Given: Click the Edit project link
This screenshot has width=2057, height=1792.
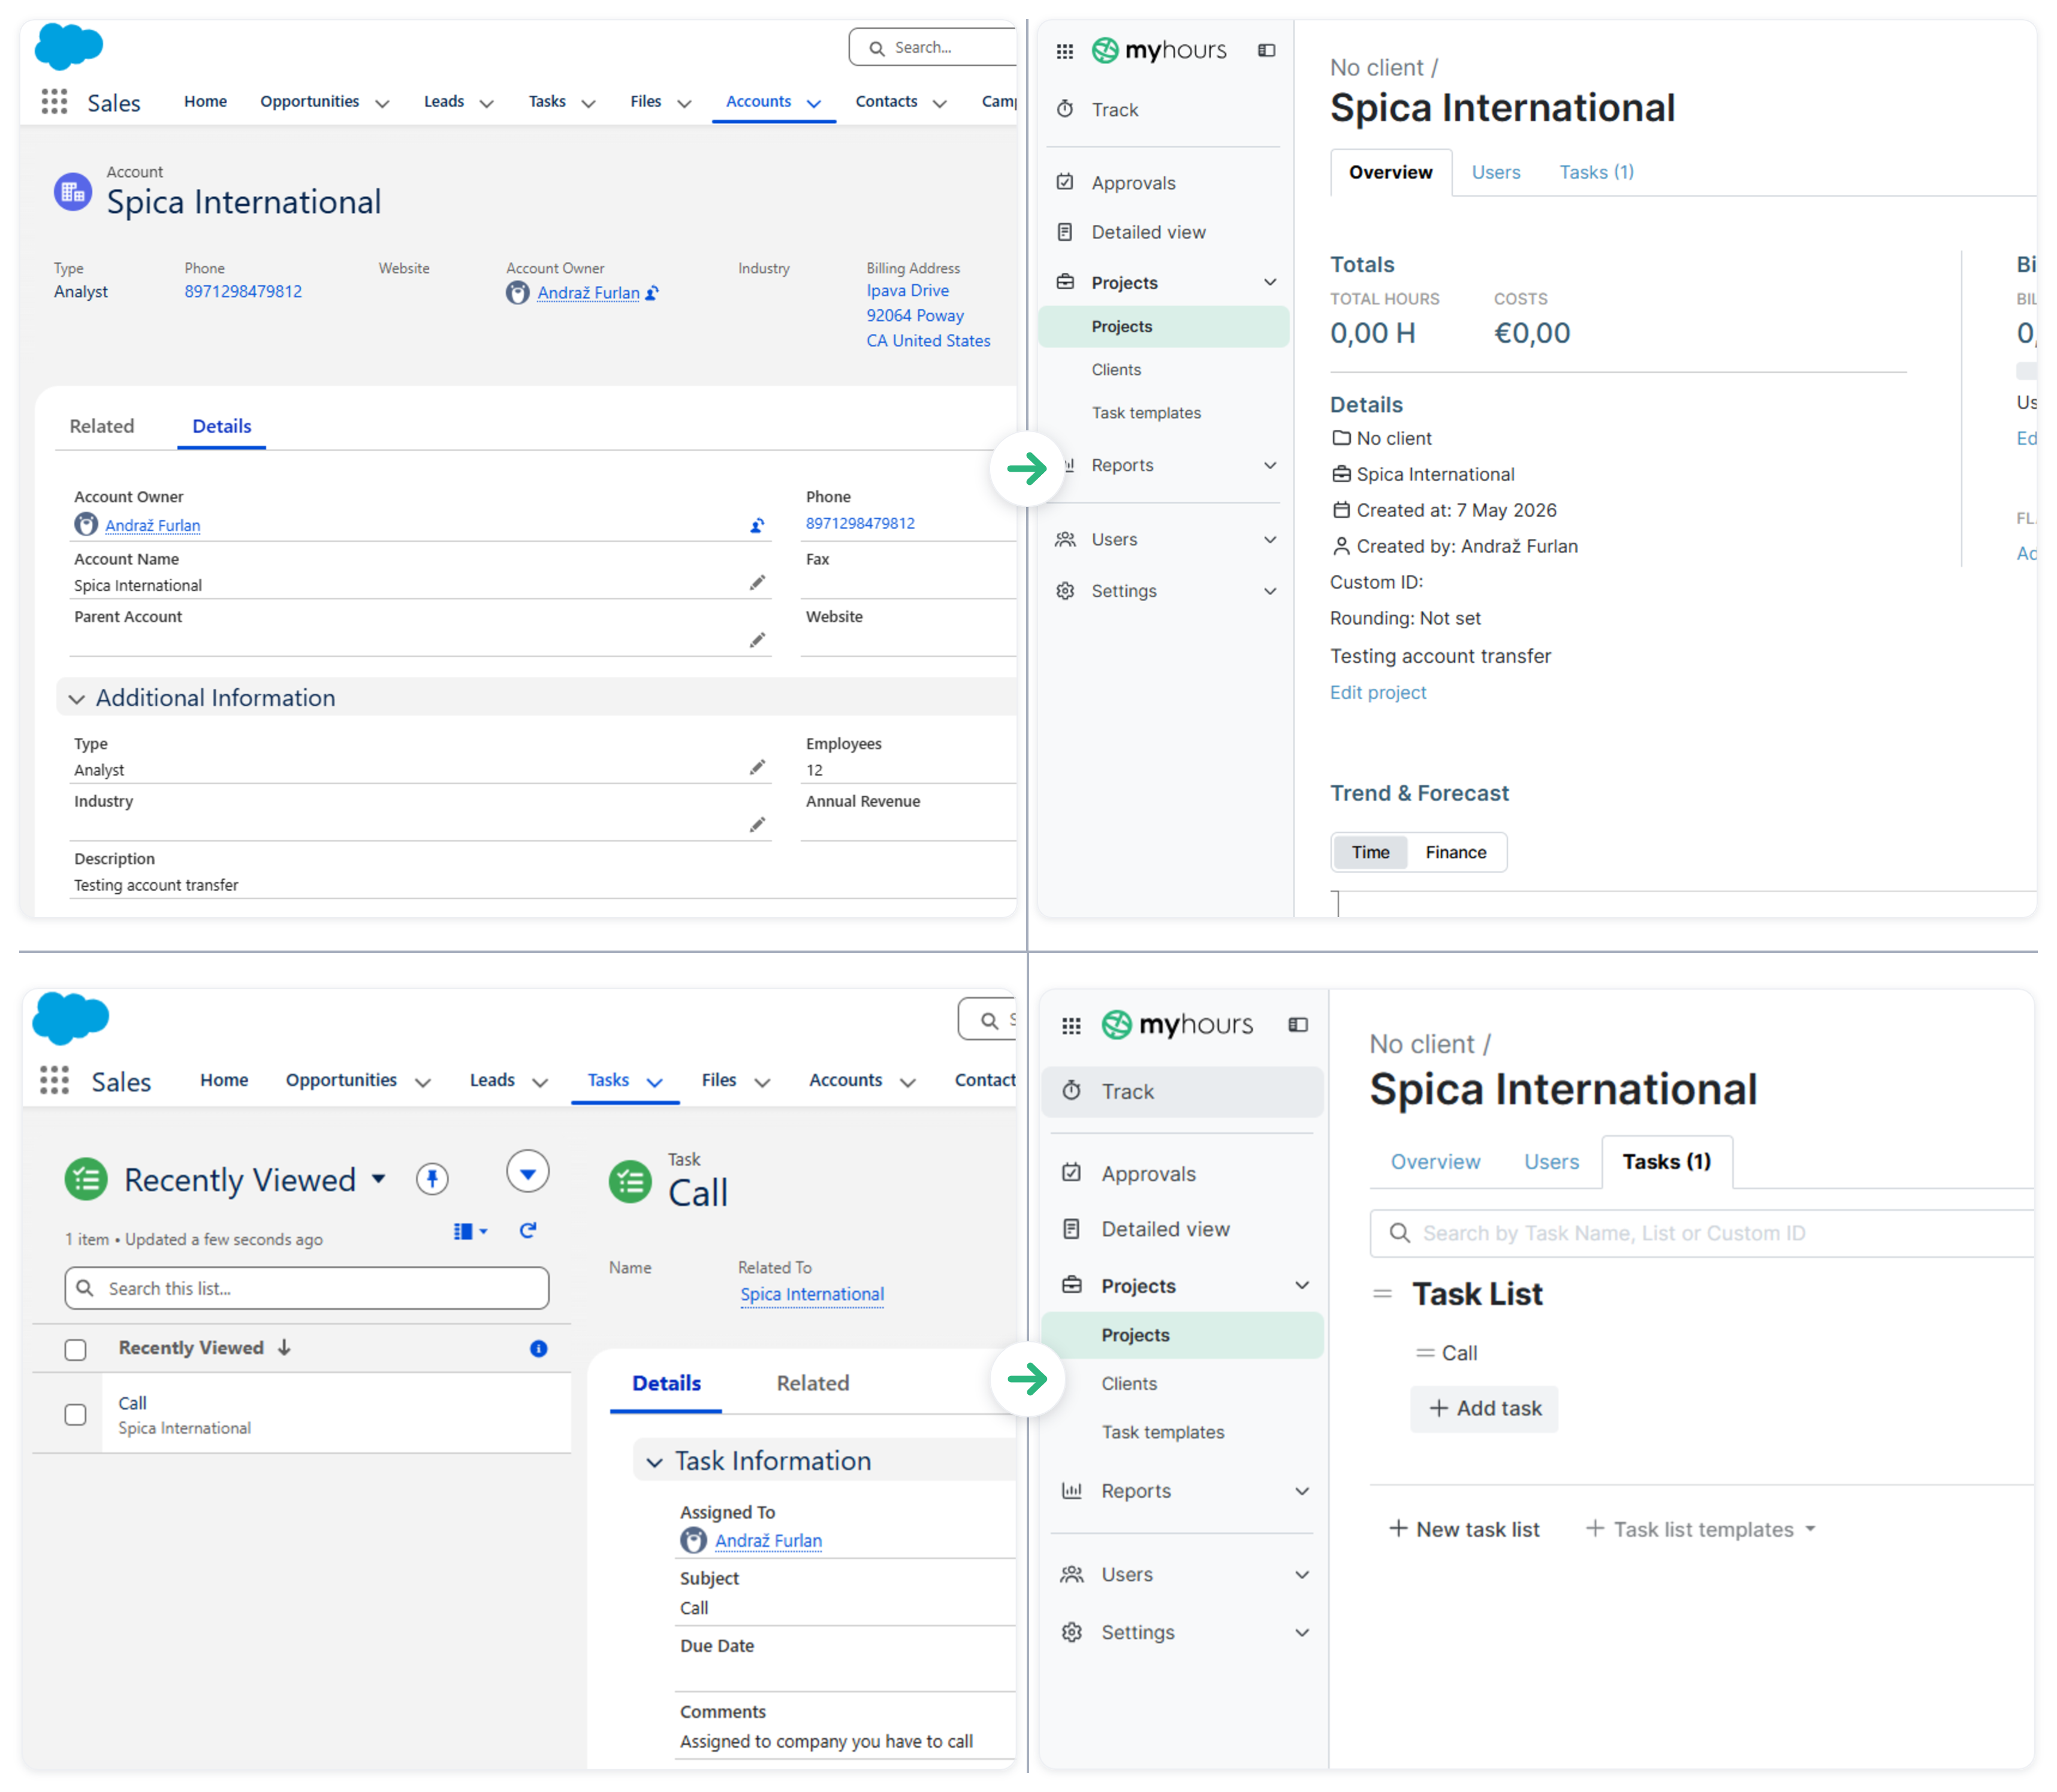Looking at the screenshot, I should coord(1377,692).
